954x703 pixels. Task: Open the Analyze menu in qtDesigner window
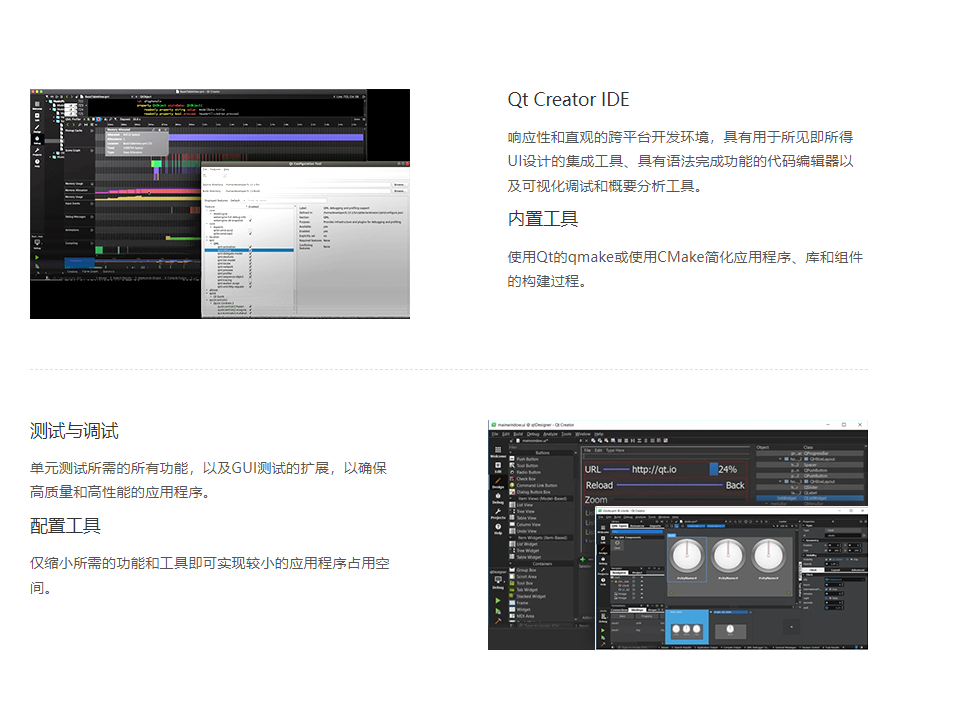(549, 434)
